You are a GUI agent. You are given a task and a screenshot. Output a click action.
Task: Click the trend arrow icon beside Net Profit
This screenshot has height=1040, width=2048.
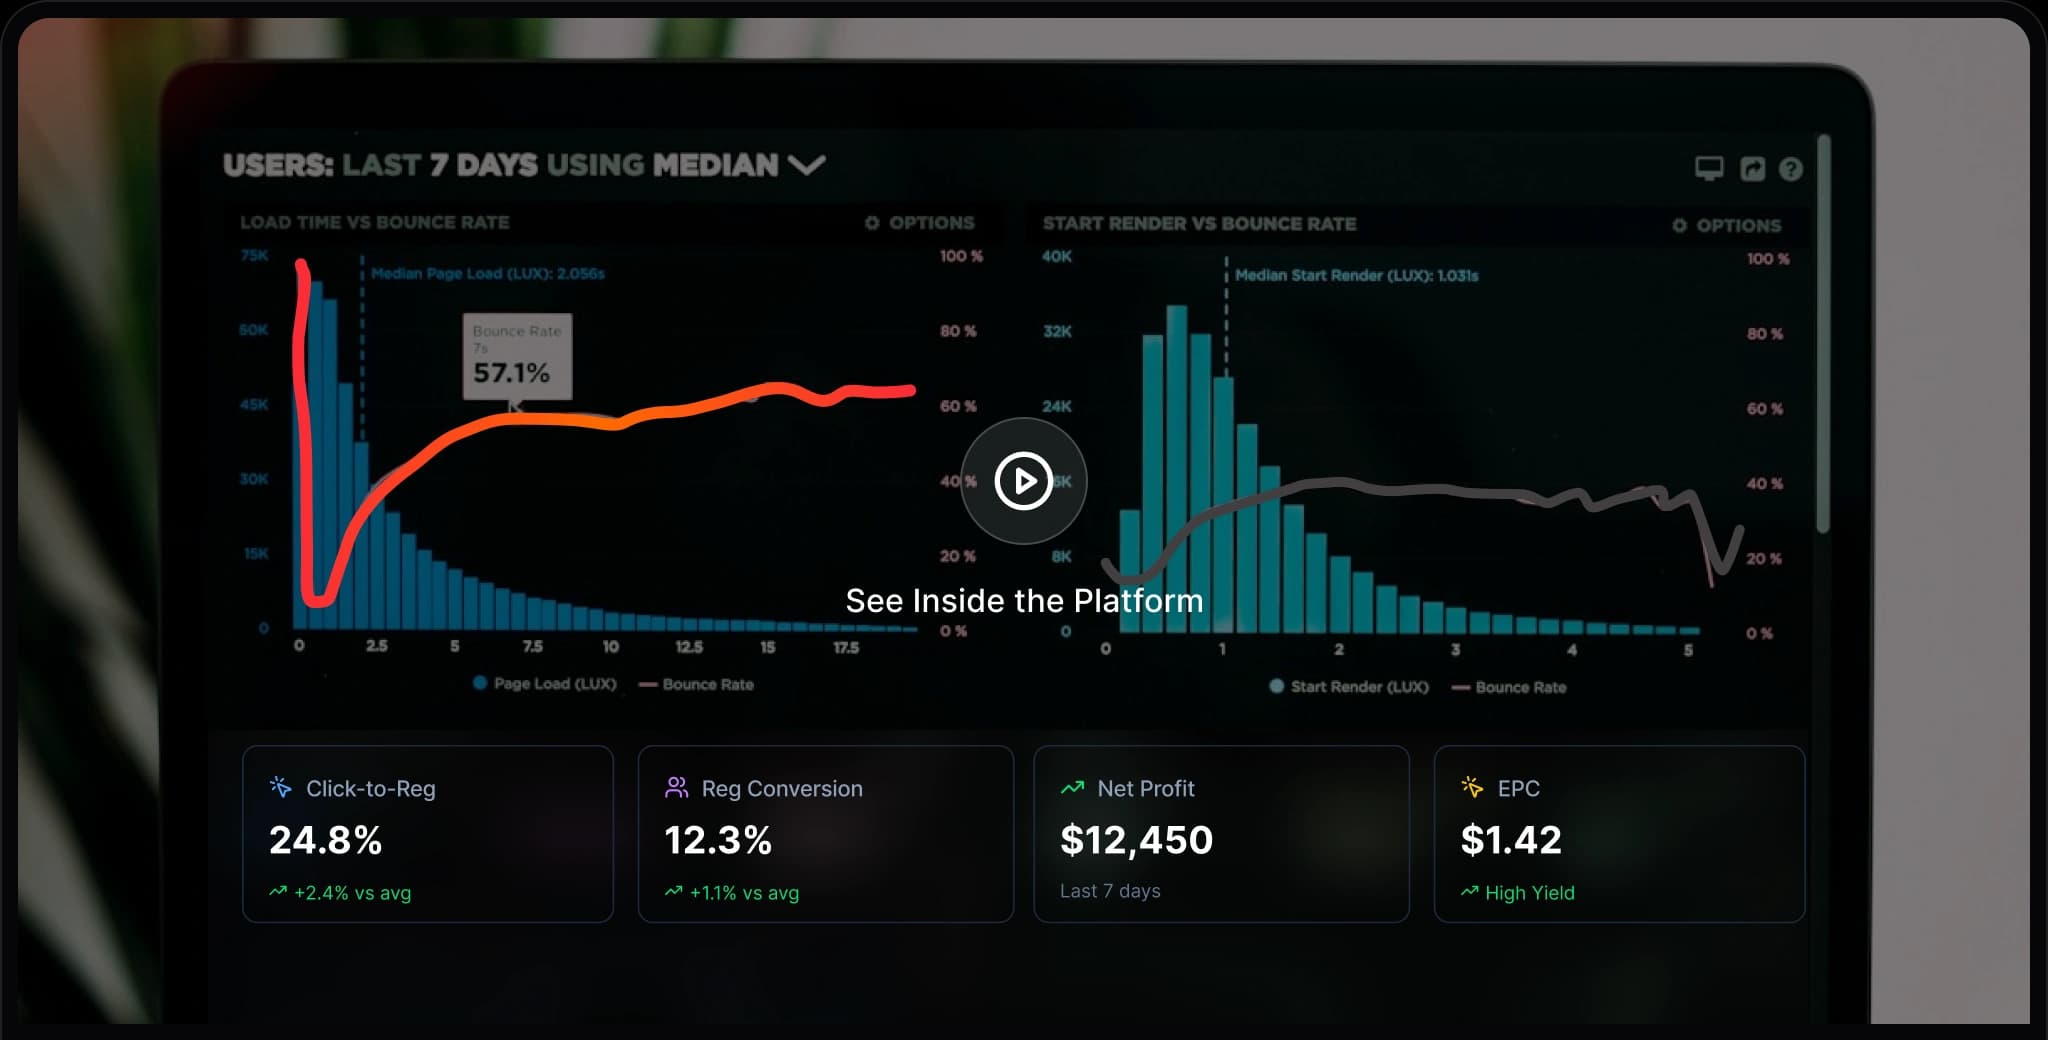1072,788
